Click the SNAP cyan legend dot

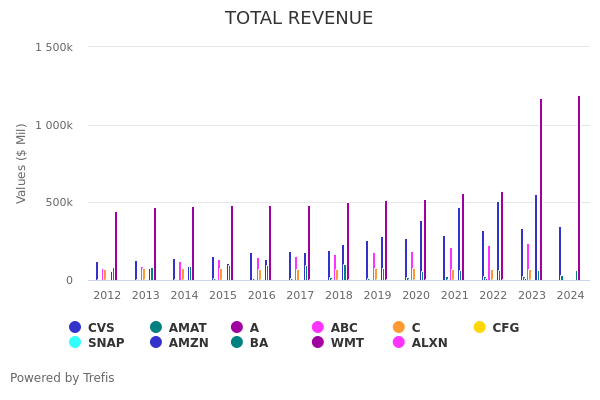[x=75, y=342]
